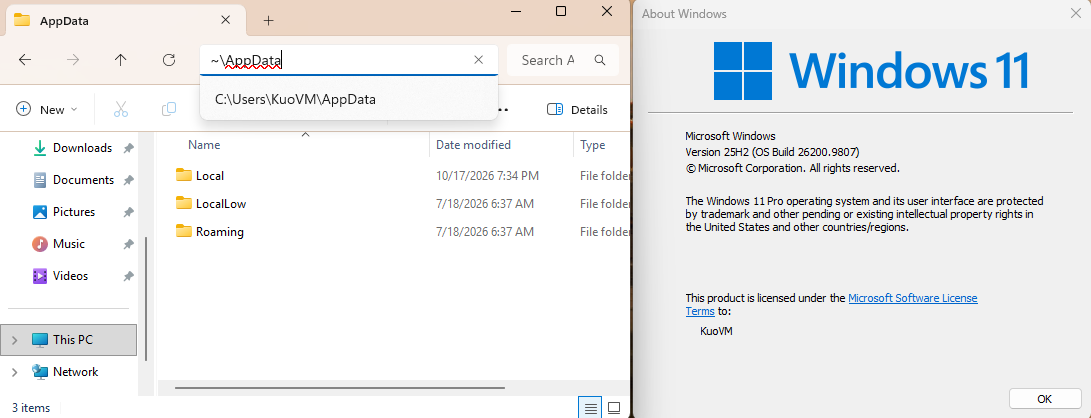Click the horizontal scrollbar in file list

pyautogui.click(x=340, y=387)
